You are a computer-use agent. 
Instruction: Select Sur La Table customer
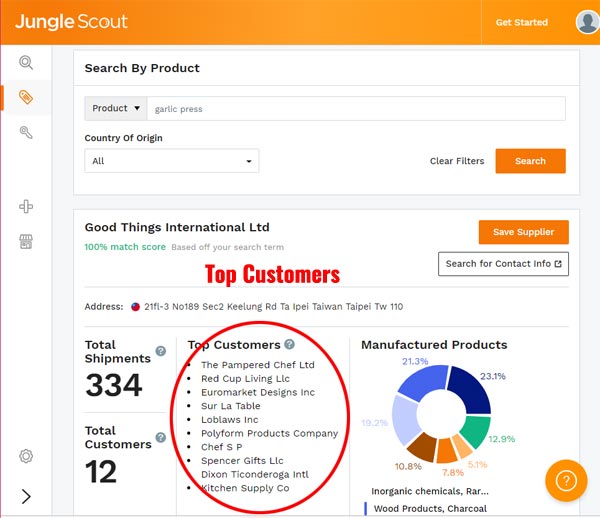click(x=231, y=406)
